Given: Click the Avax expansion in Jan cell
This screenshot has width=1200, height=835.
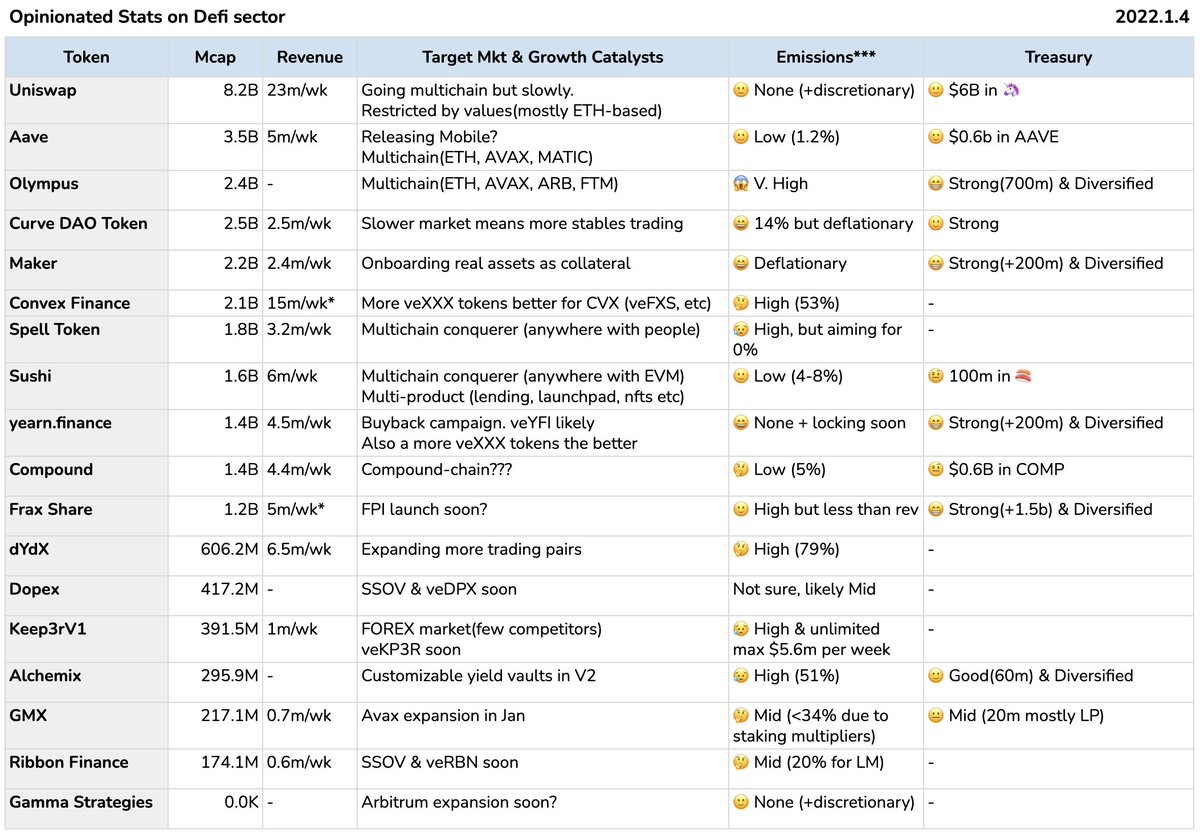Looking at the screenshot, I should (x=542, y=725).
